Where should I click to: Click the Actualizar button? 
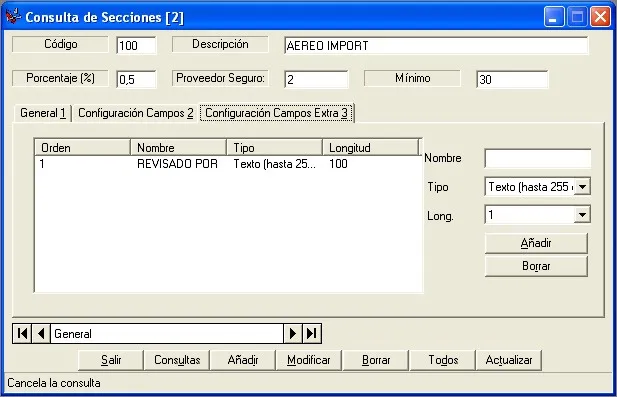509,360
